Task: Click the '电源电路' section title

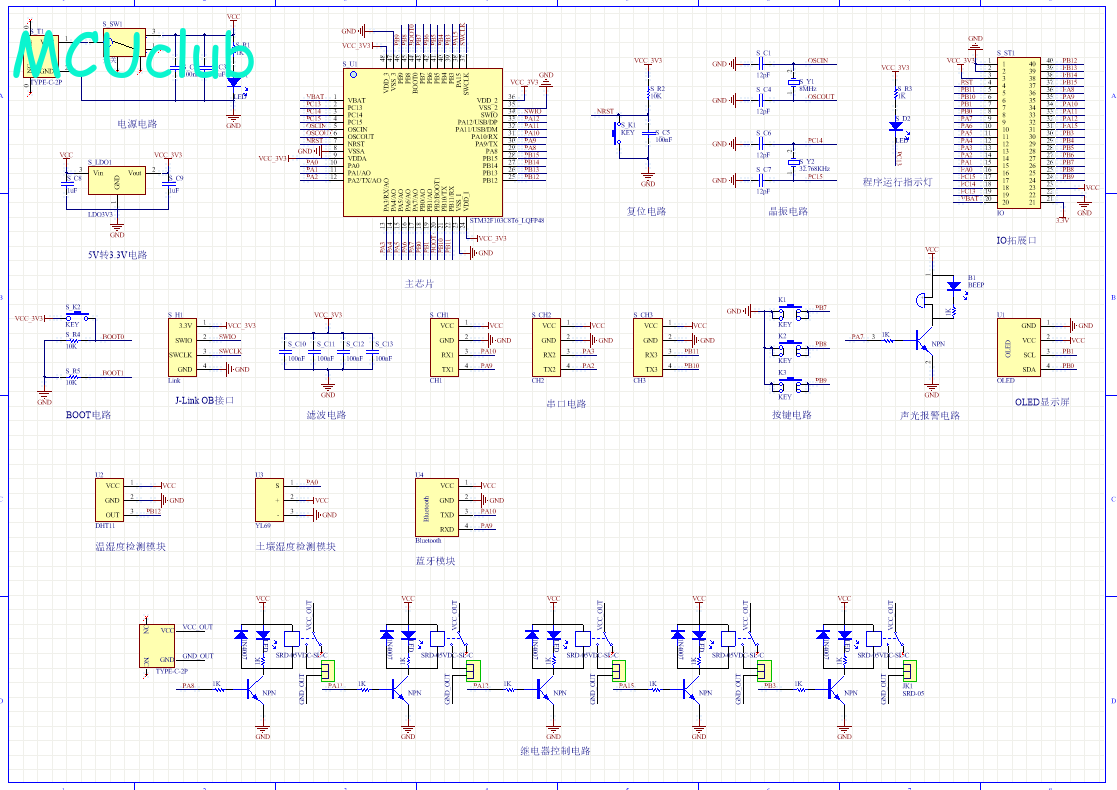Action: [x=137, y=124]
